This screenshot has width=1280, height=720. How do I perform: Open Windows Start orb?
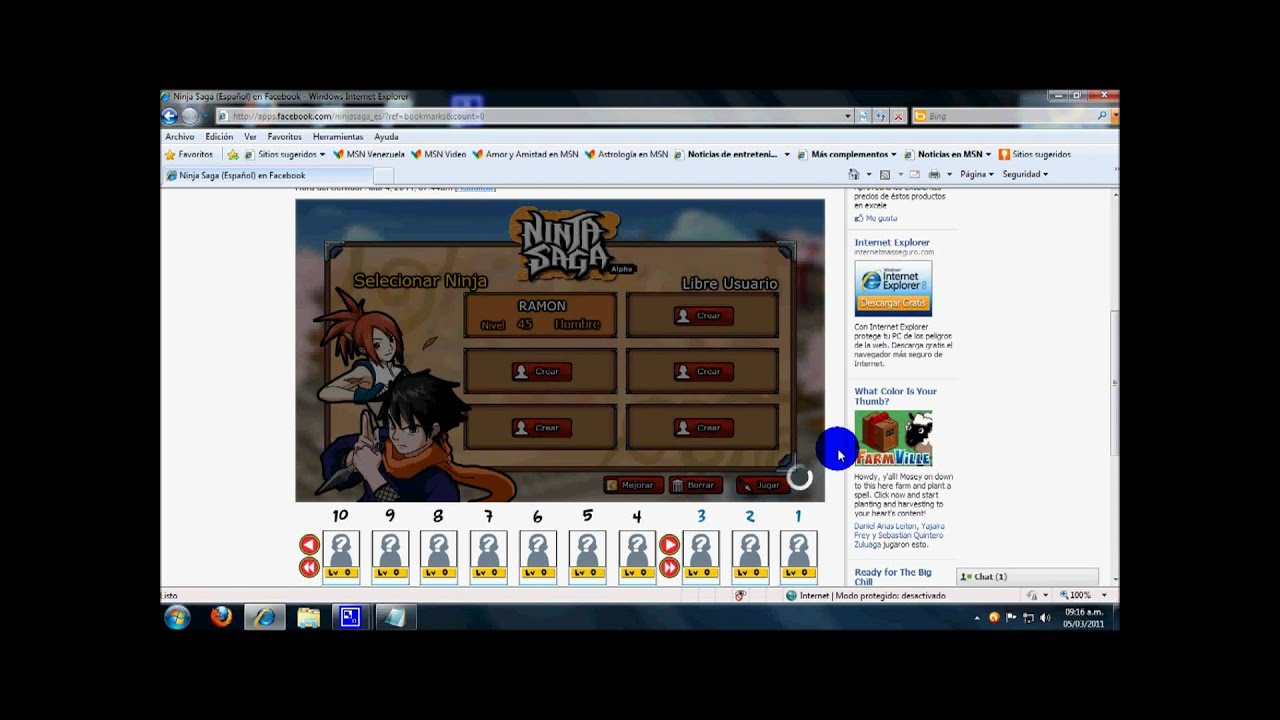(177, 617)
